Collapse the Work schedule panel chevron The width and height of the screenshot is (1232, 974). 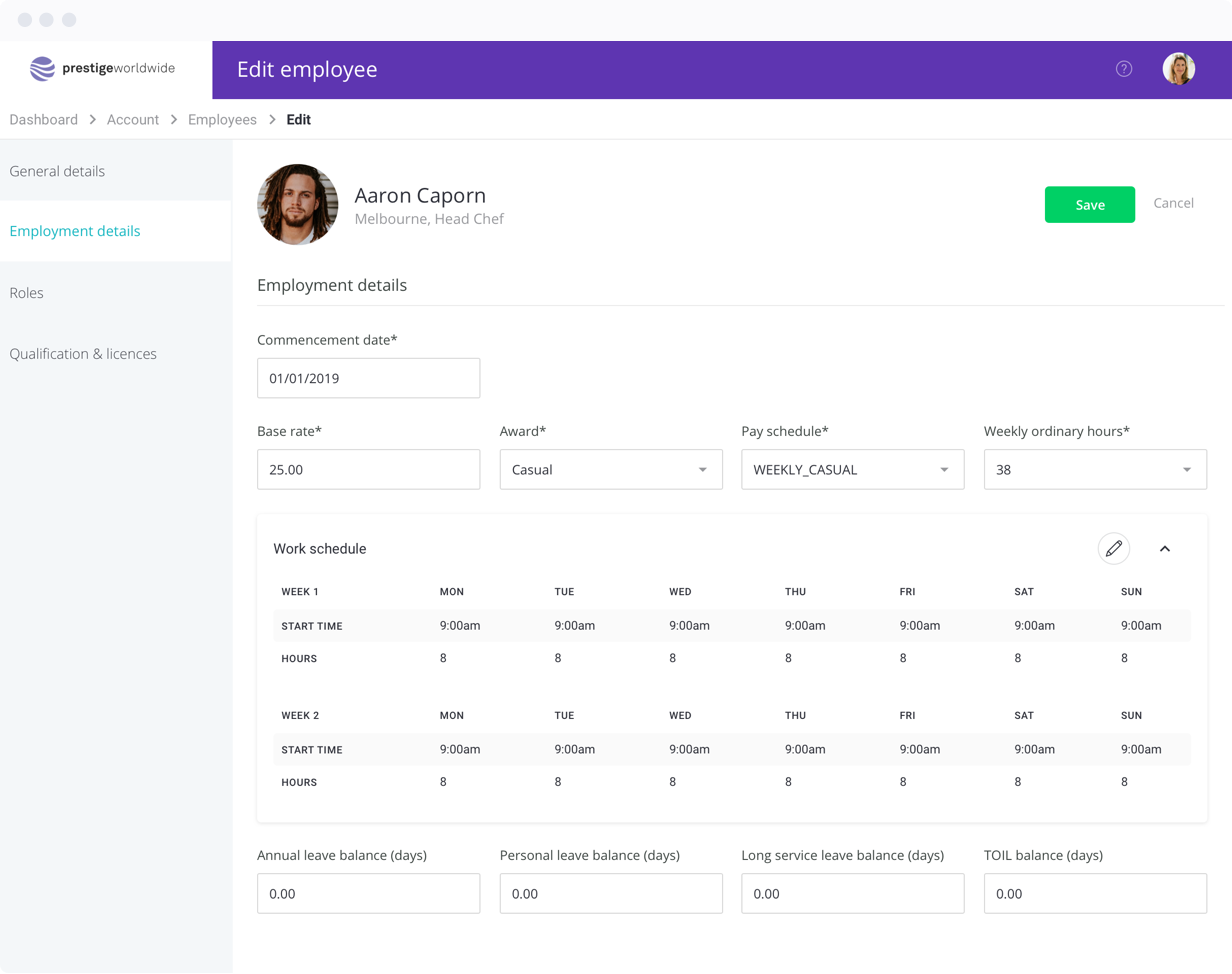pos(1165,549)
